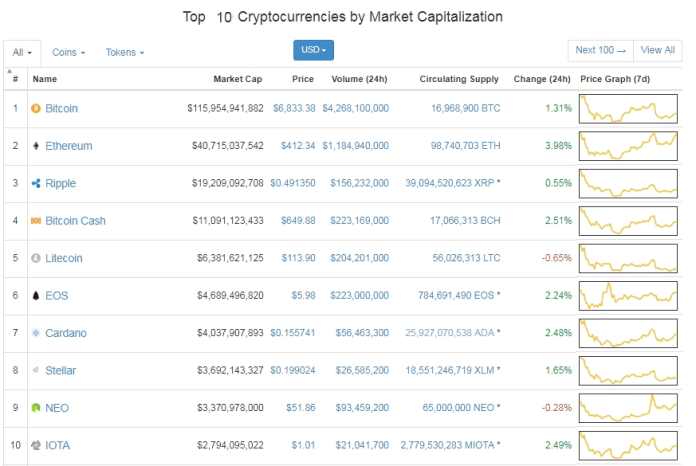Expand the Tokens filter dropdown
The height and width of the screenshot is (466, 696).
click(x=125, y=52)
